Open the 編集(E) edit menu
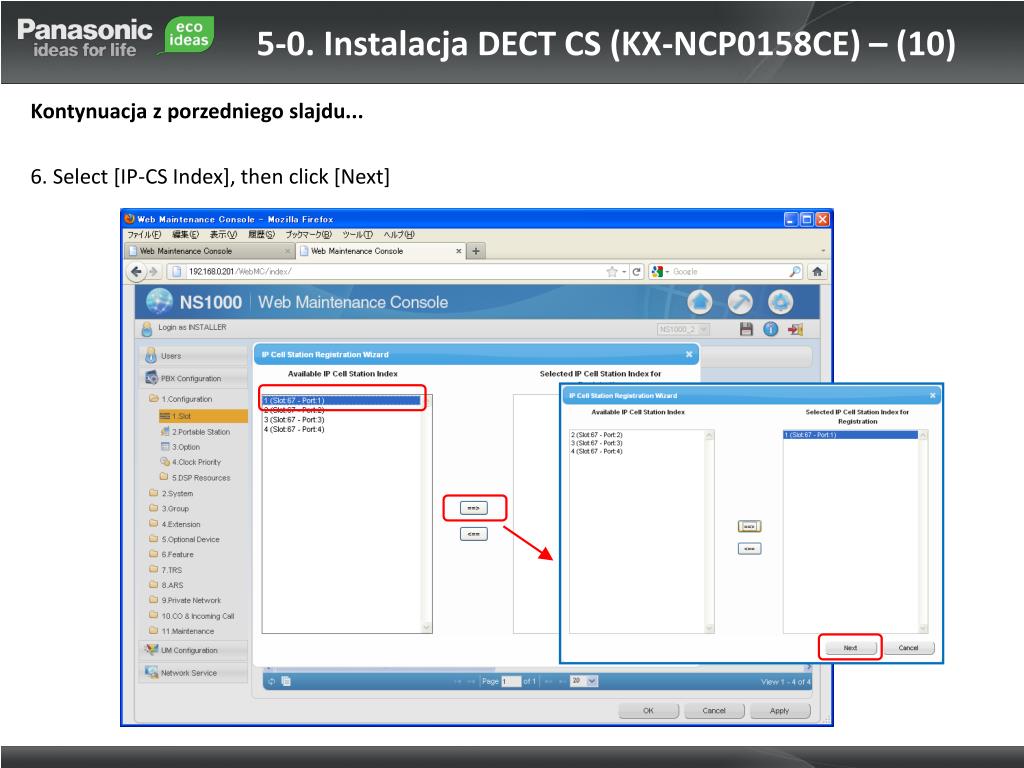Image resolution: width=1024 pixels, height=768 pixels. tap(185, 234)
